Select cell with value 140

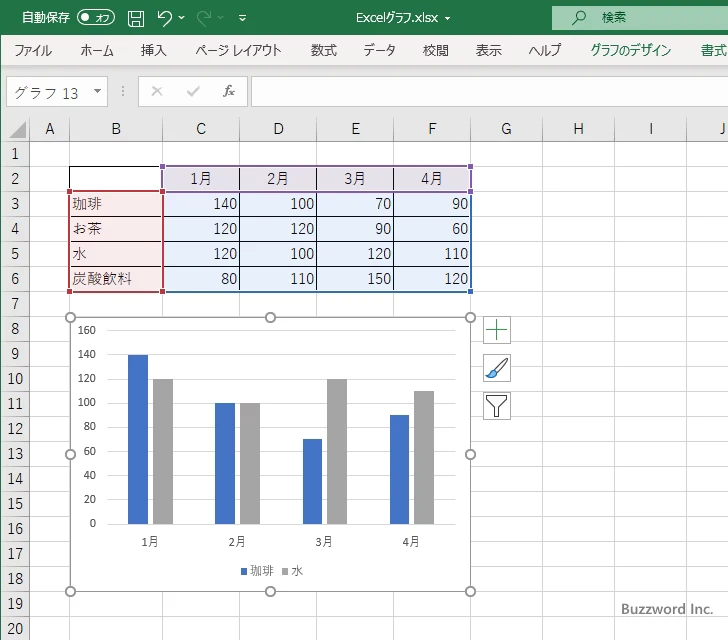(x=201, y=203)
